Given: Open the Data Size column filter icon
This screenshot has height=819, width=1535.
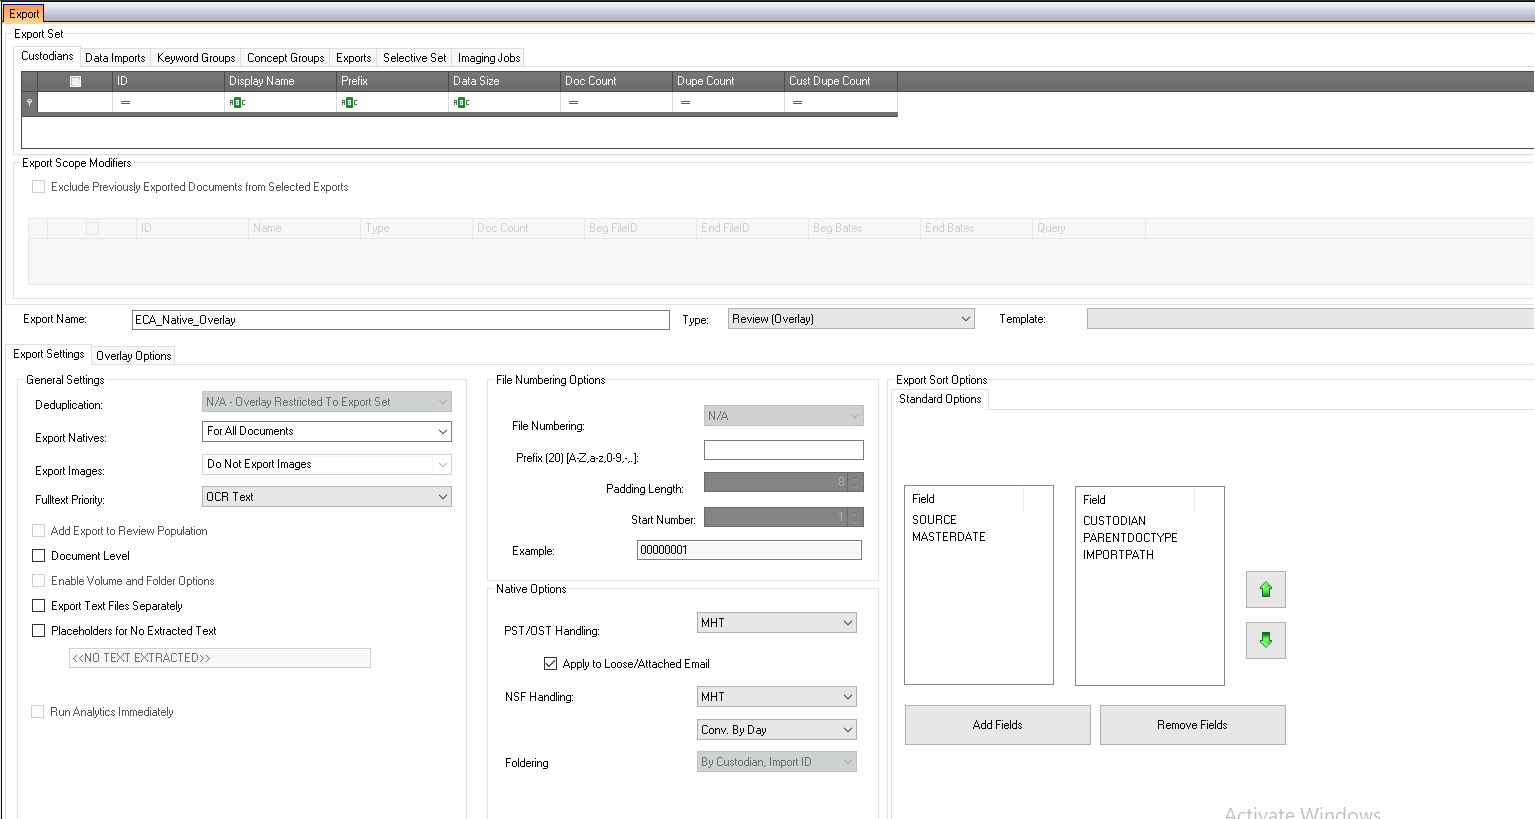Looking at the screenshot, I should click(461, 102).
